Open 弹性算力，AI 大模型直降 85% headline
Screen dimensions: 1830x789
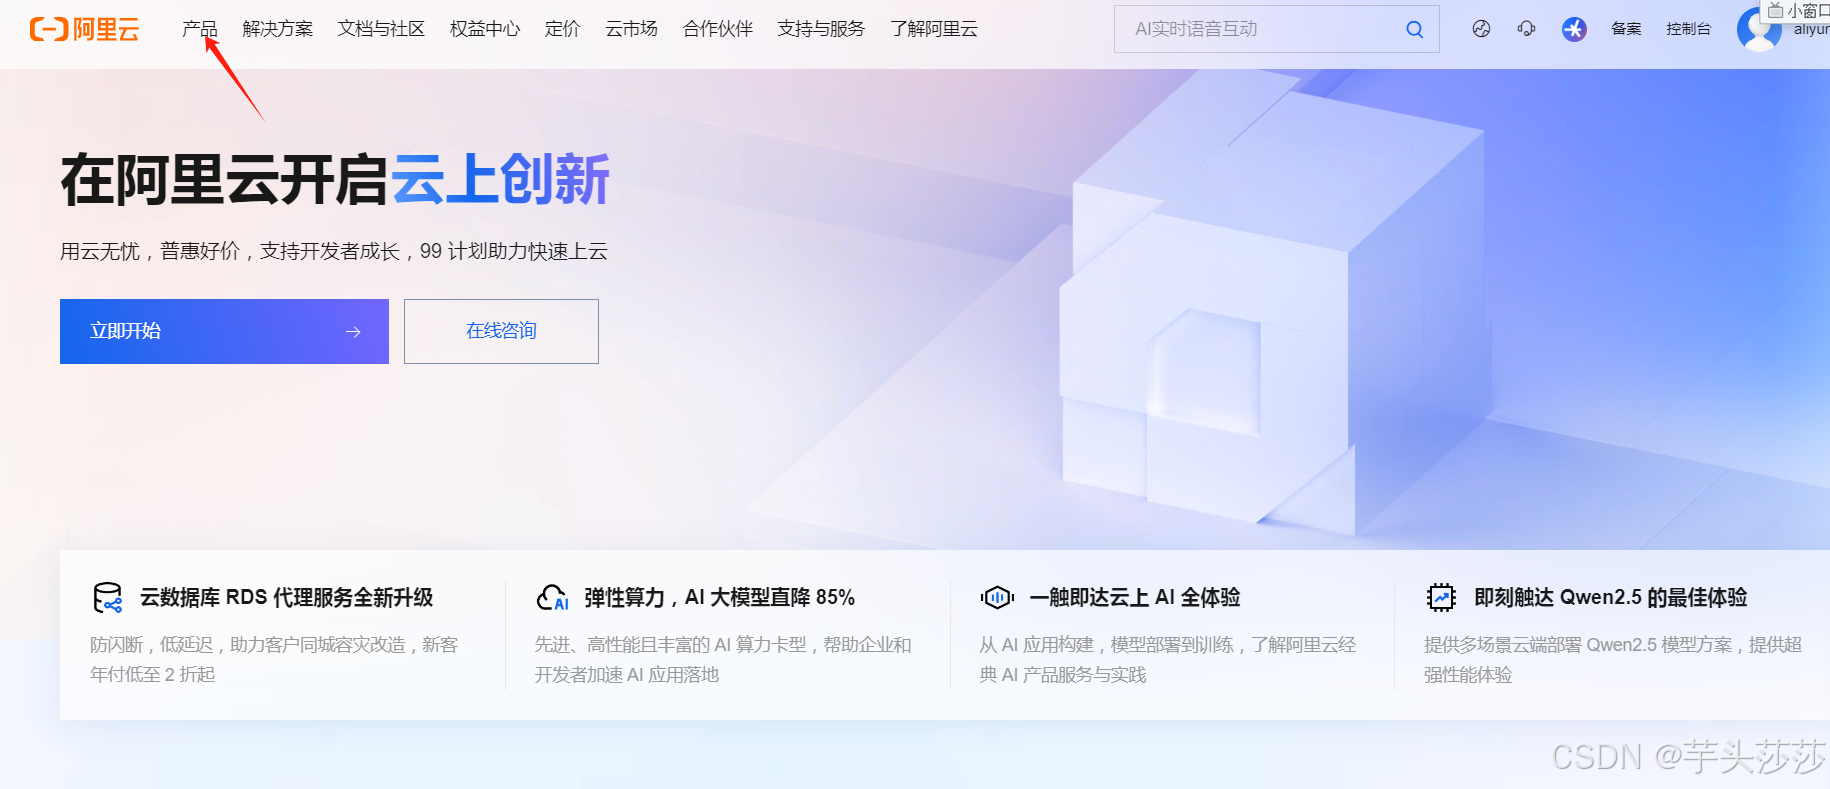pyautogui.click(x=720, y=598)
